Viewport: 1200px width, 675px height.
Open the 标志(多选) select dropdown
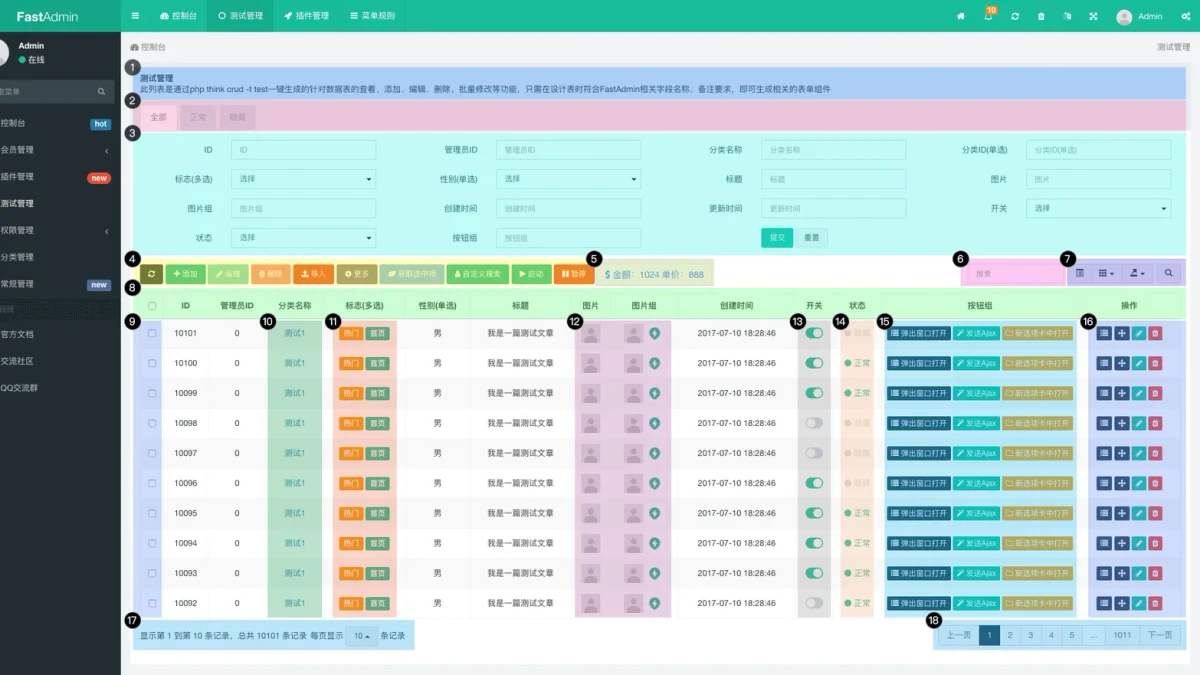pos(303,179)
